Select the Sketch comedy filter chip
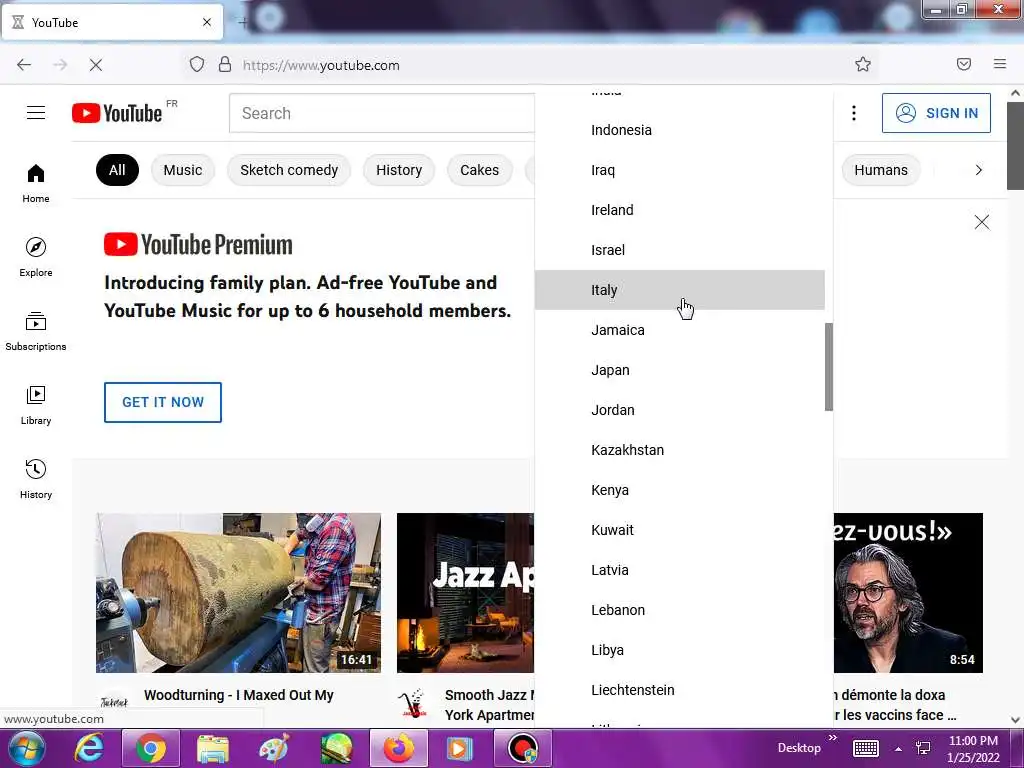 click(289, 170)
